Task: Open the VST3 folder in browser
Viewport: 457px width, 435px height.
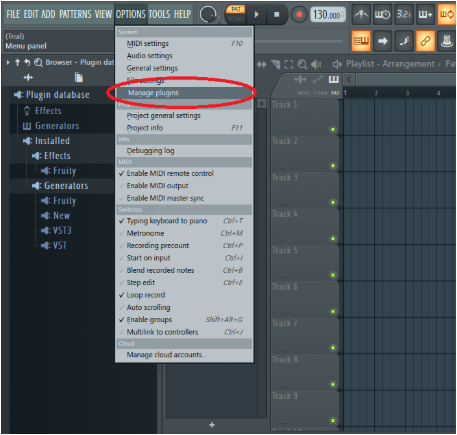Action: click(56, 230)
